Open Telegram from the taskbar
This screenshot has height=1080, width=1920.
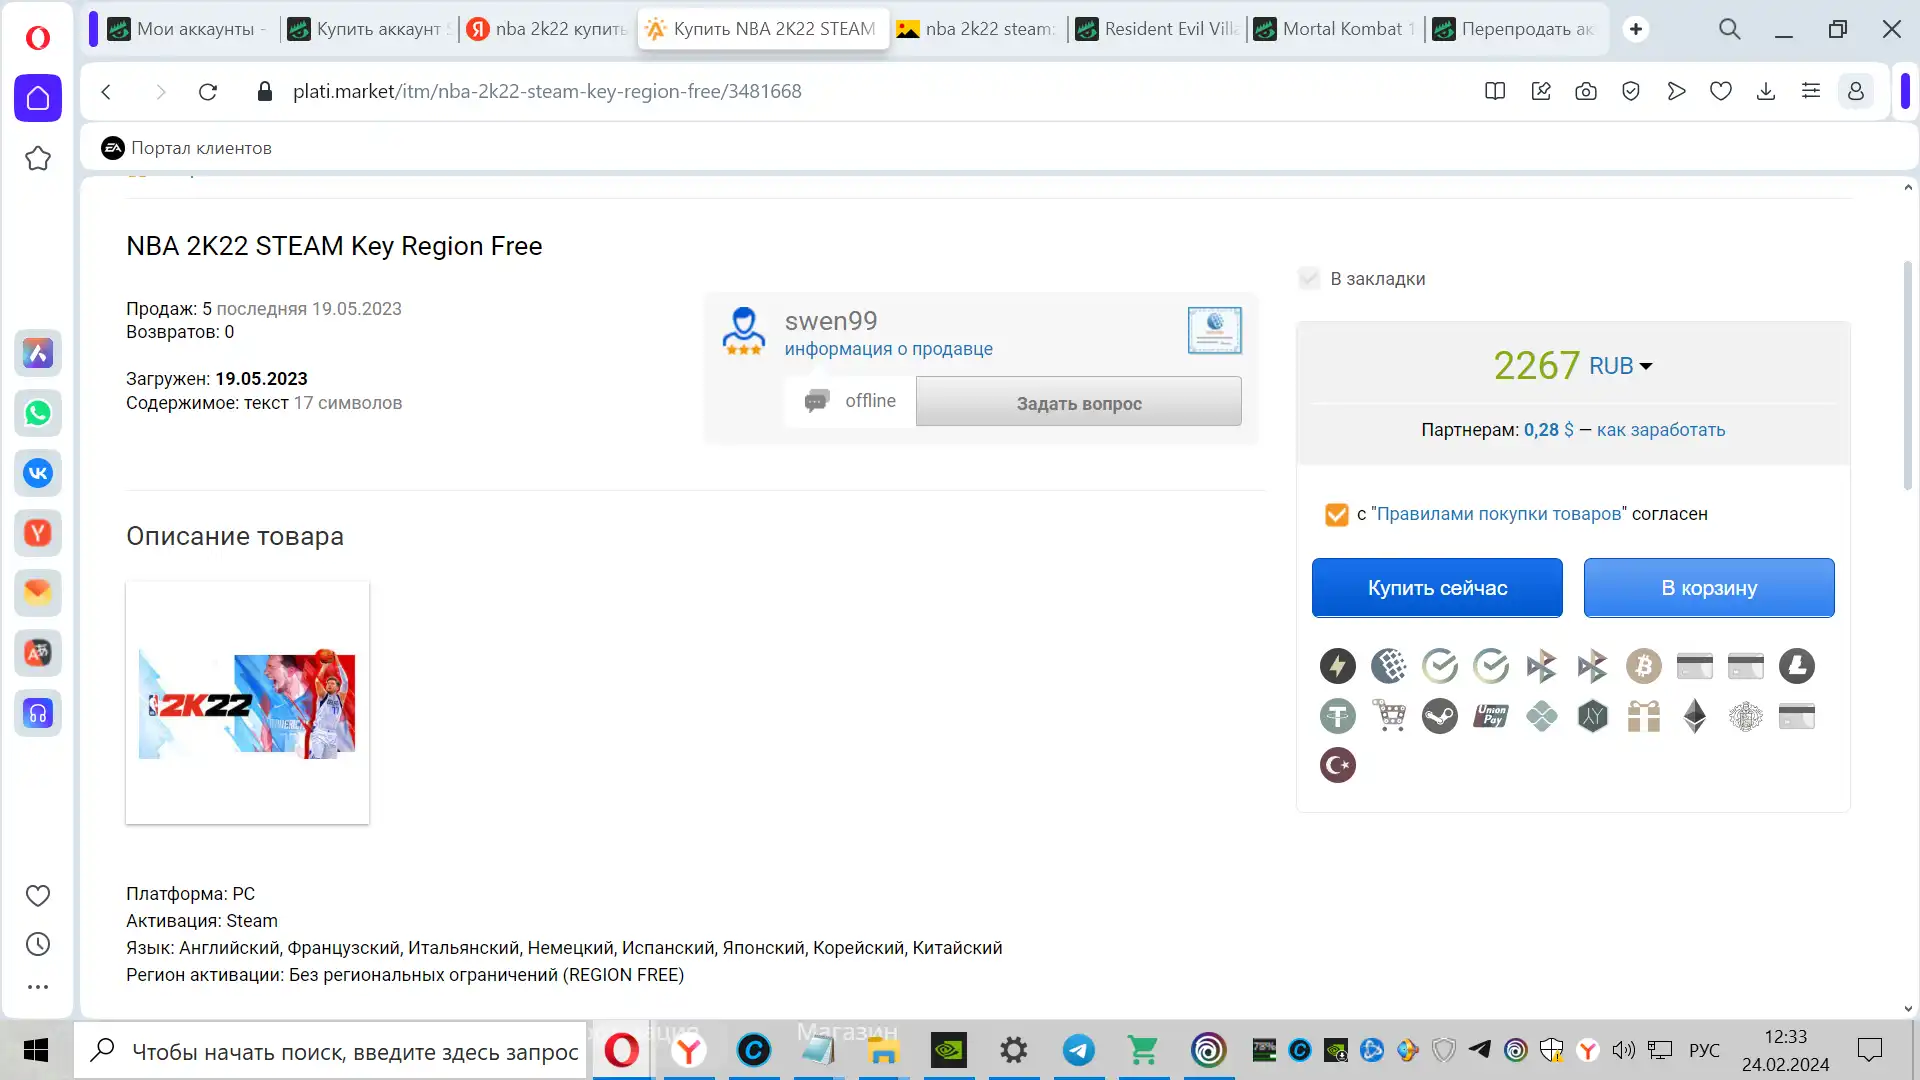[x=1078, y=1051]
